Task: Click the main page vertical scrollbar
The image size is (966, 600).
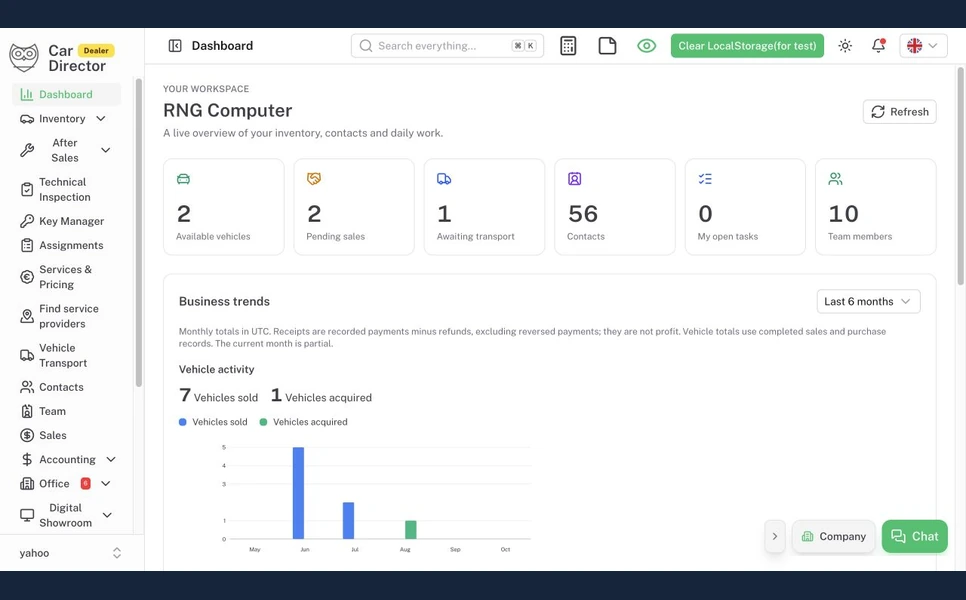Action: tap(960, 176)
